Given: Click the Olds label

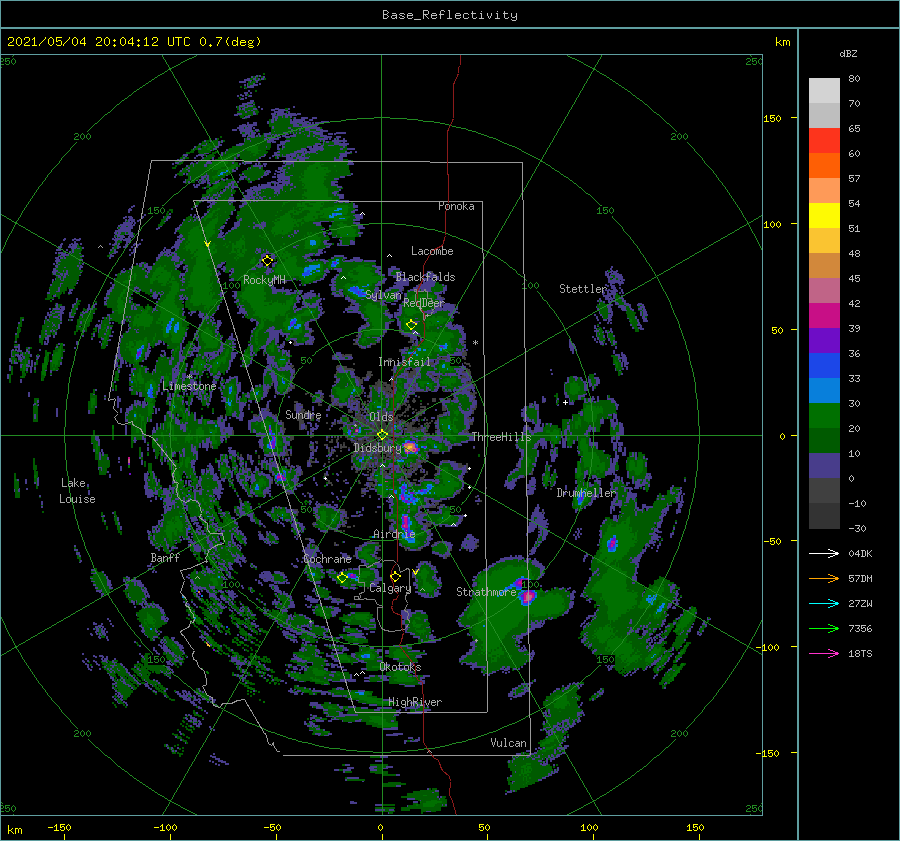Looking at the screenshot, I should [381, 417].
